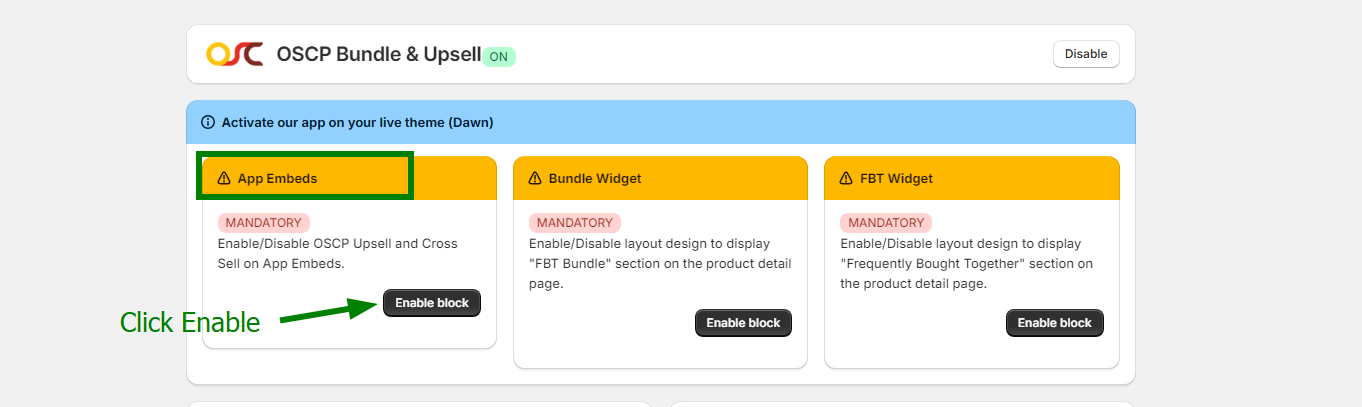Click the MANDATORY badge under FBT Widget
Image resolution: width=1362 pixels, height=407 pixels.
pos(885,223)
